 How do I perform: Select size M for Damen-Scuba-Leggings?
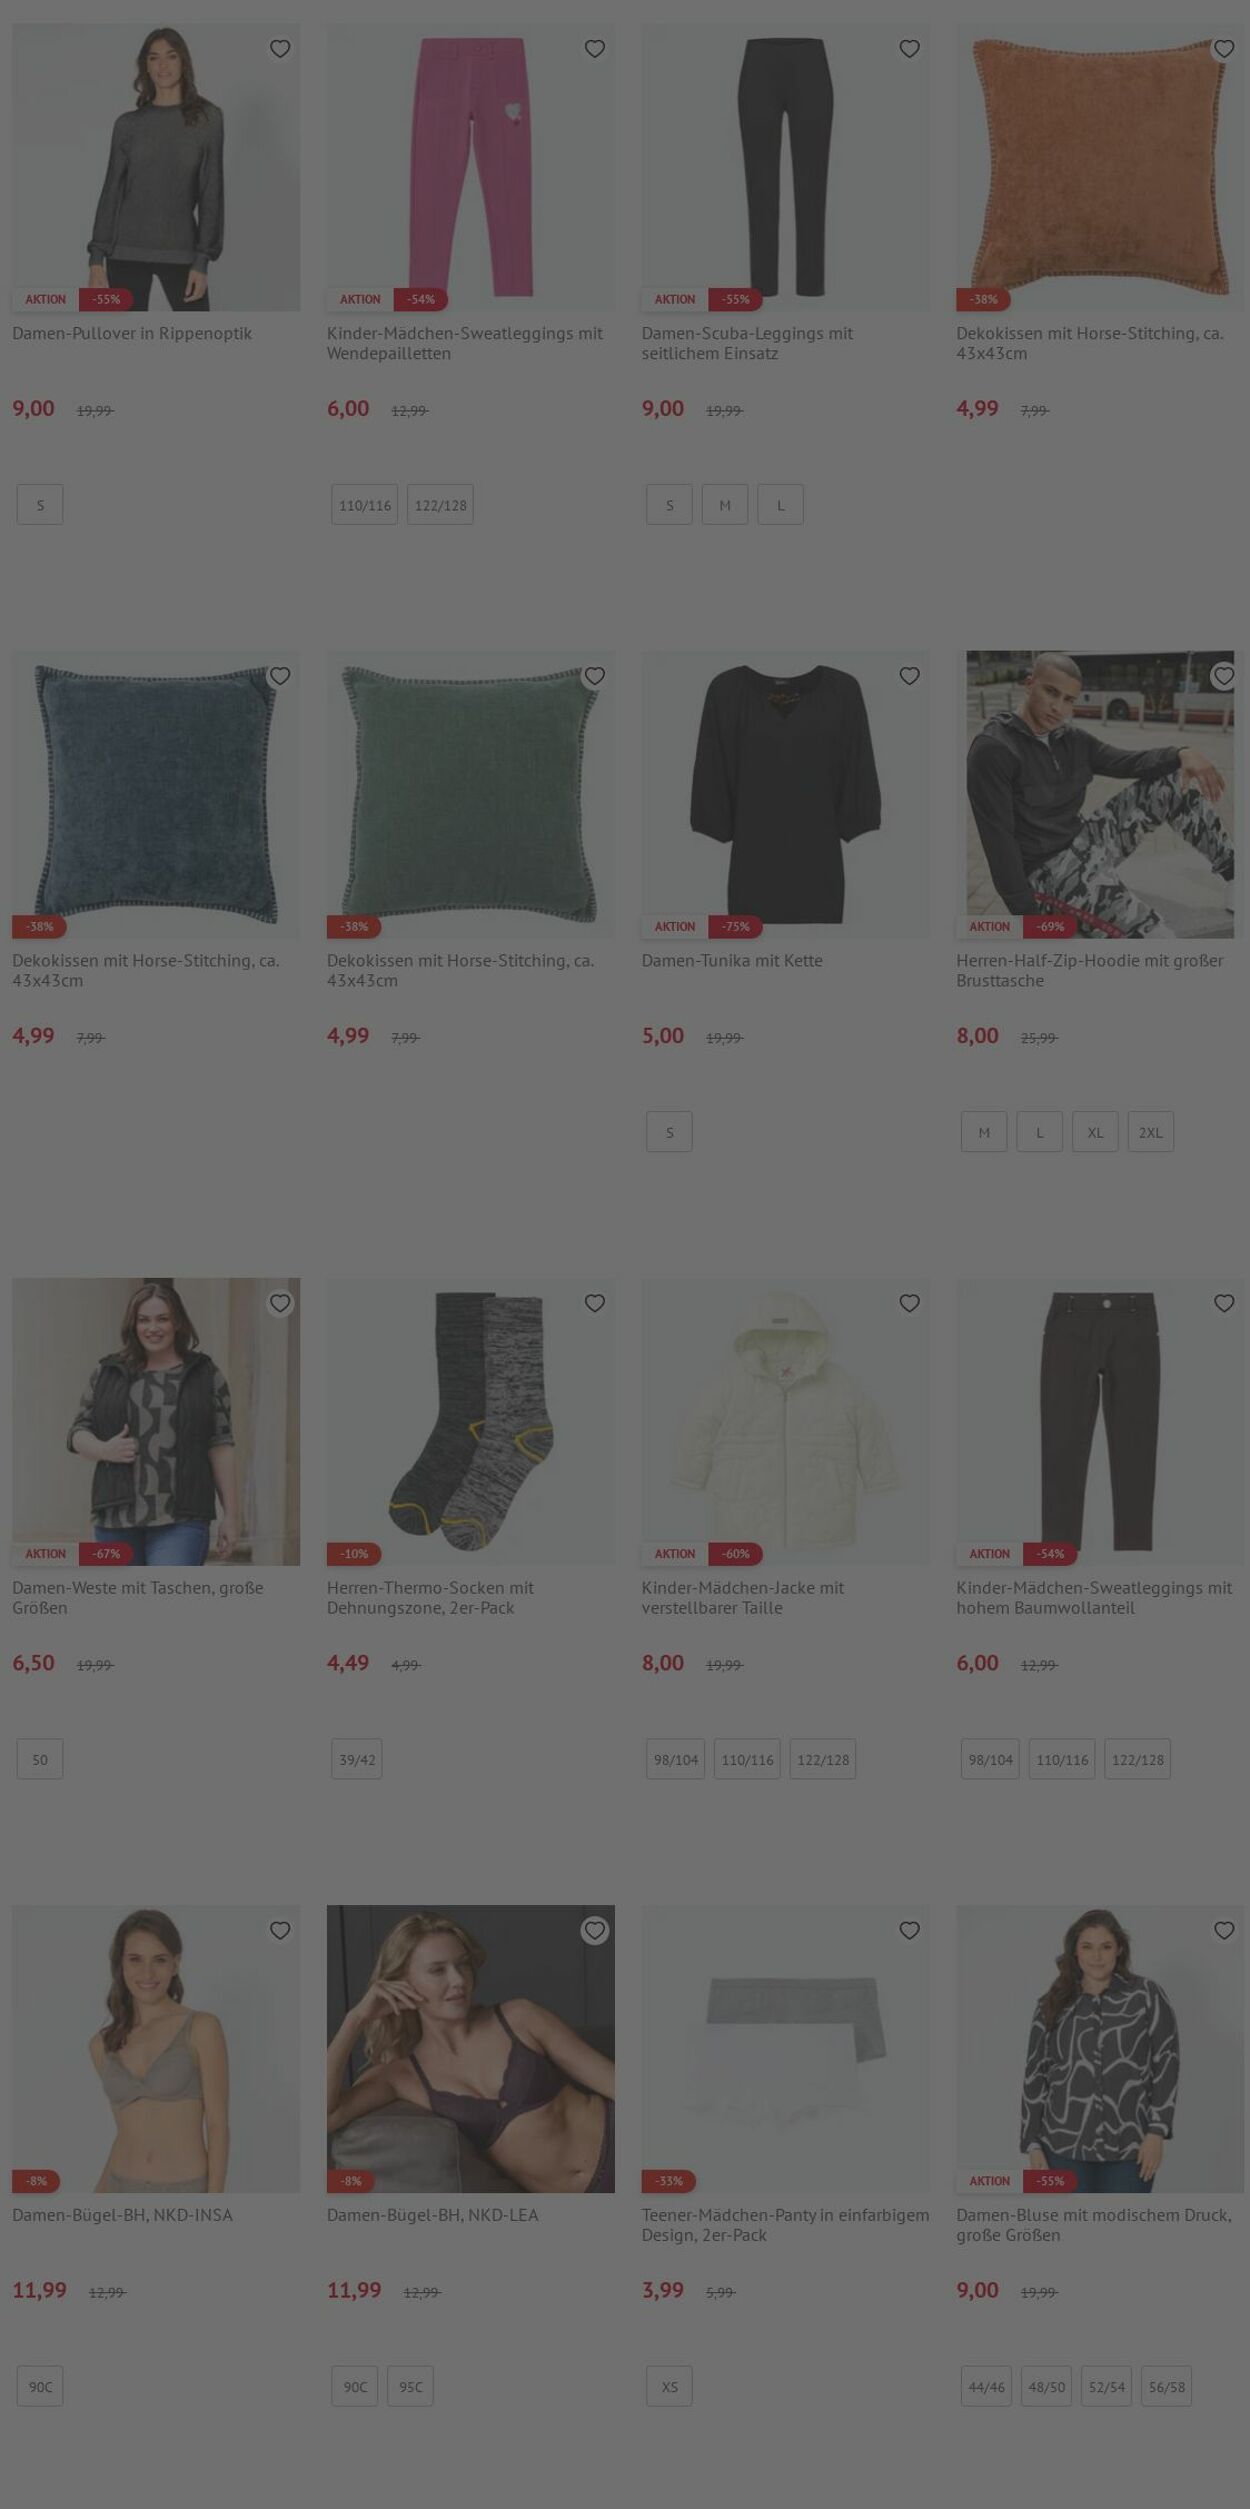point(725,505)
